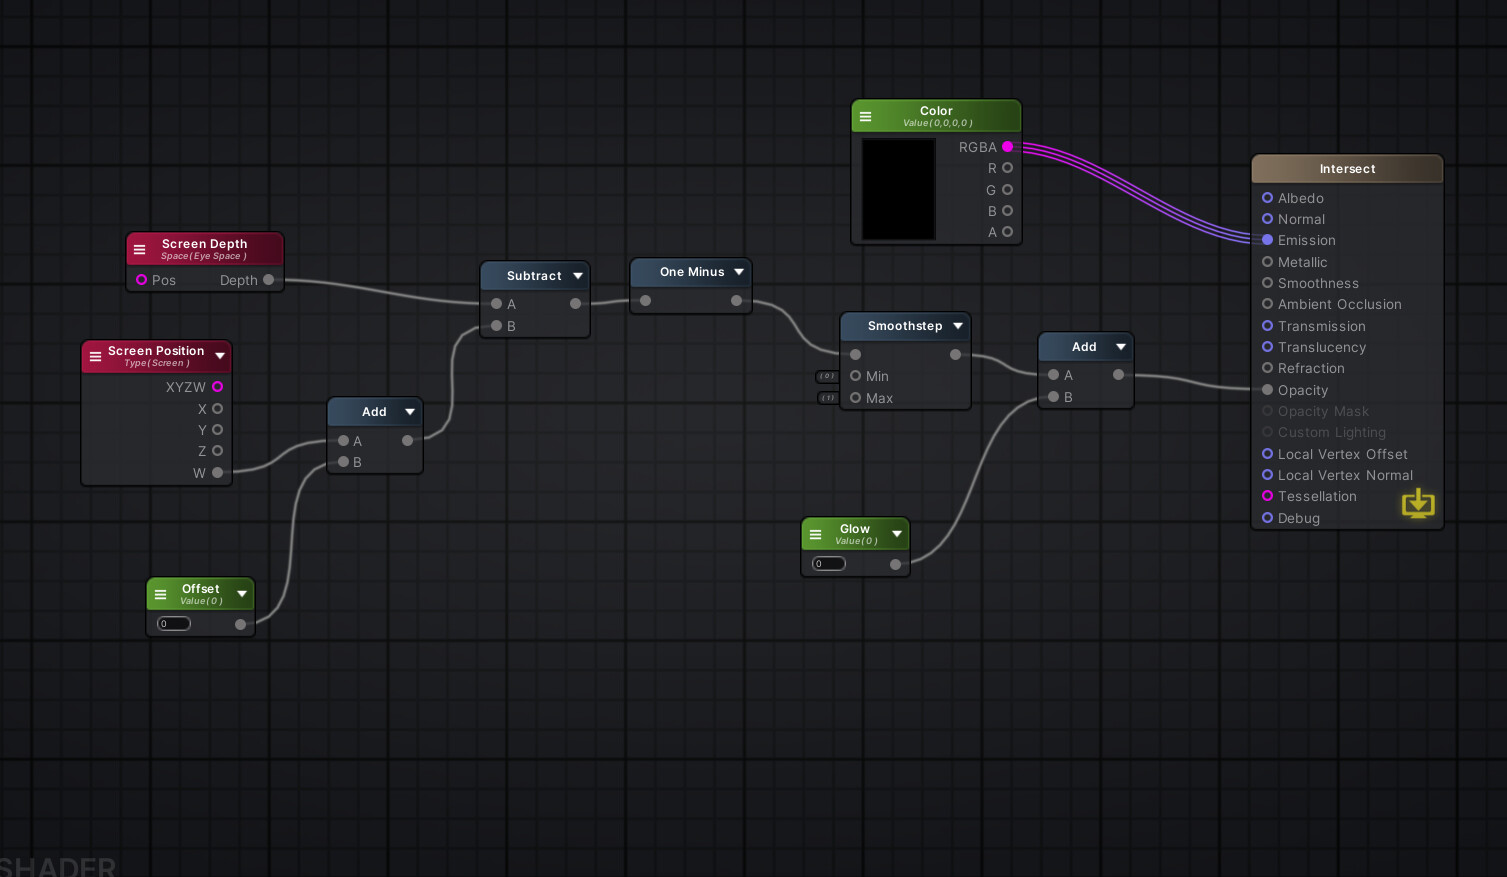Click the Metallic input port on Intersect
The width and height of the screenshot is (1507, 877).
coord(1267,262)
